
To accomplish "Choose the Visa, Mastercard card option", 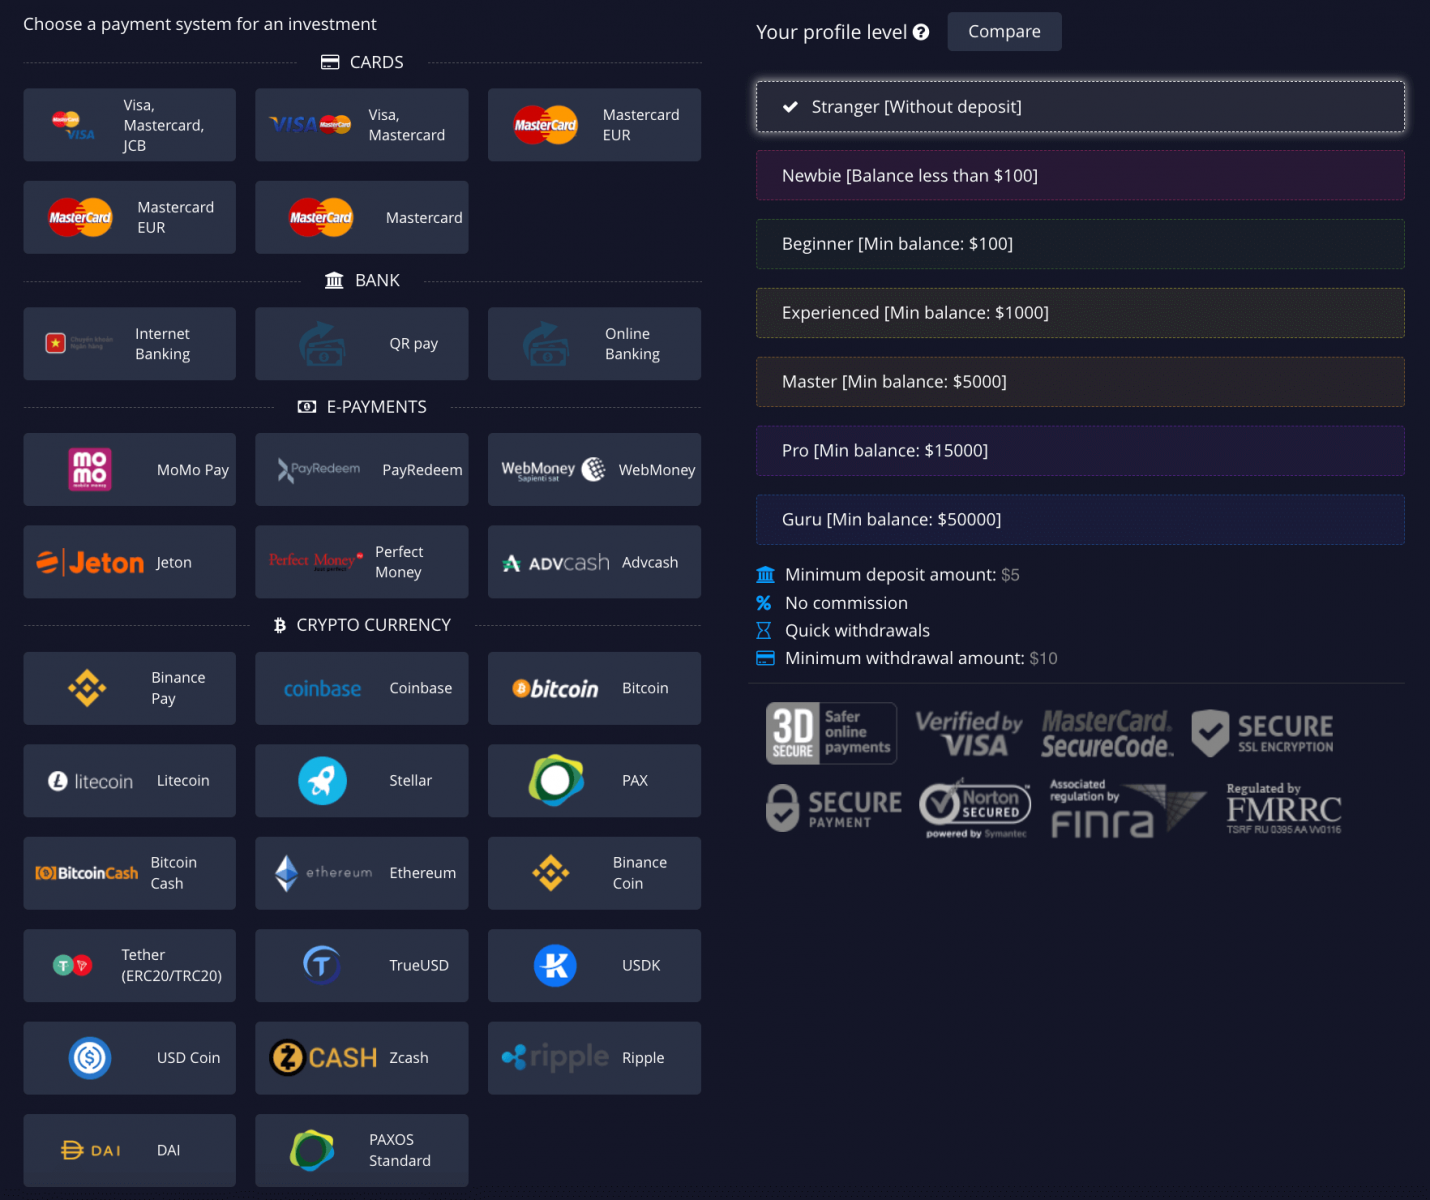I will pyautogui.click(x=361, y=125).
